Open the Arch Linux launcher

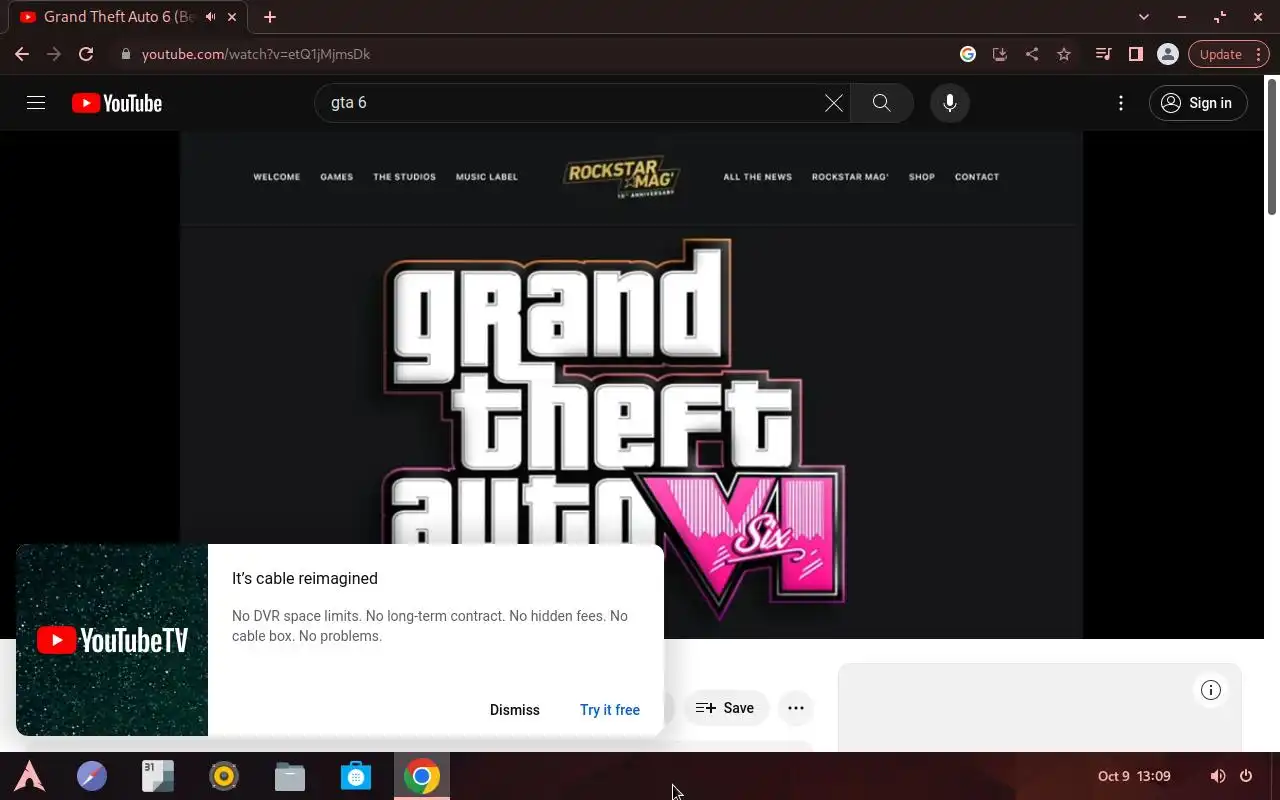coord(30,776)
